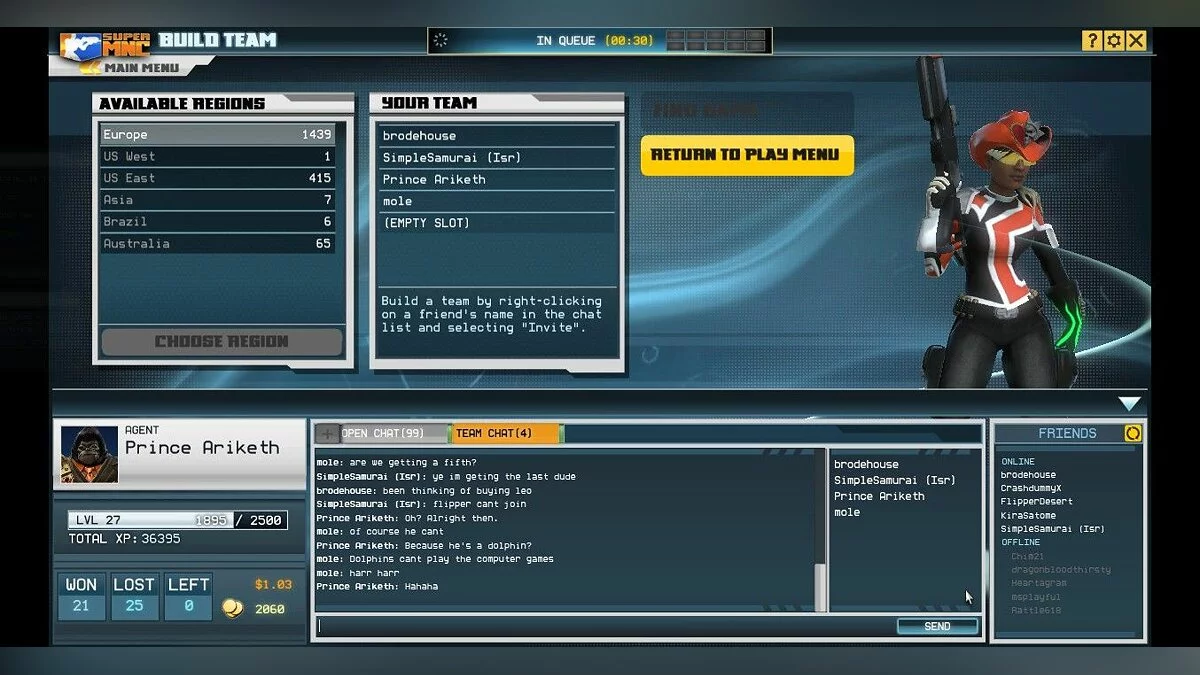This screenshot has width=1200, height=675.
Task: Select brodehouse in Your Team list
Action: click(x=497, y=136)
